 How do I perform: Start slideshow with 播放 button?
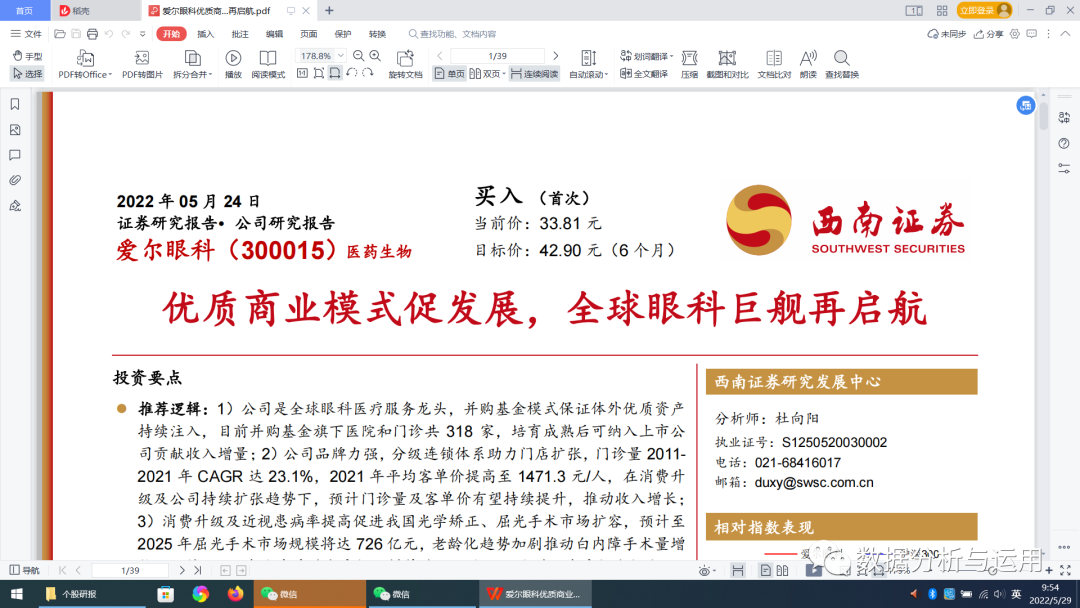[x=233, y=65]
